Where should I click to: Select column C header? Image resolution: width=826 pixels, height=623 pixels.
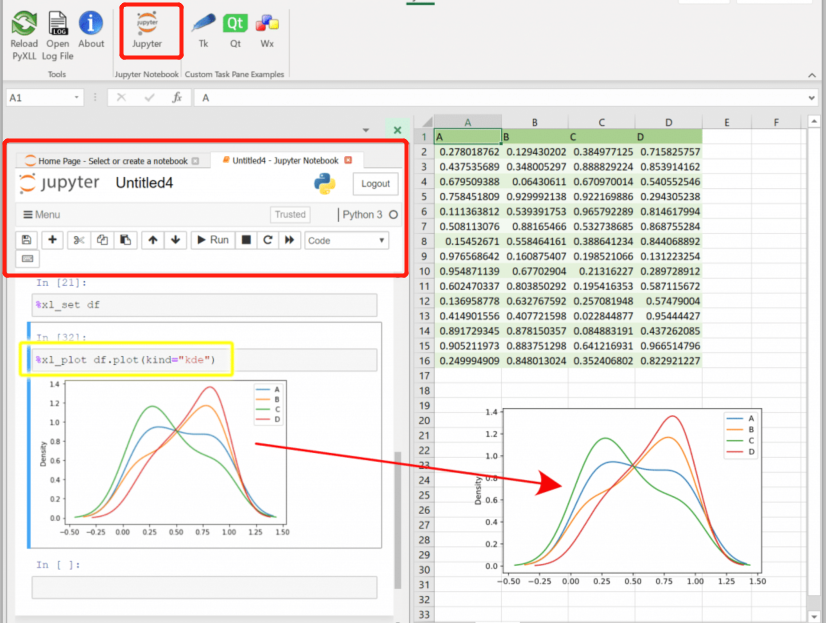(601, 122)
